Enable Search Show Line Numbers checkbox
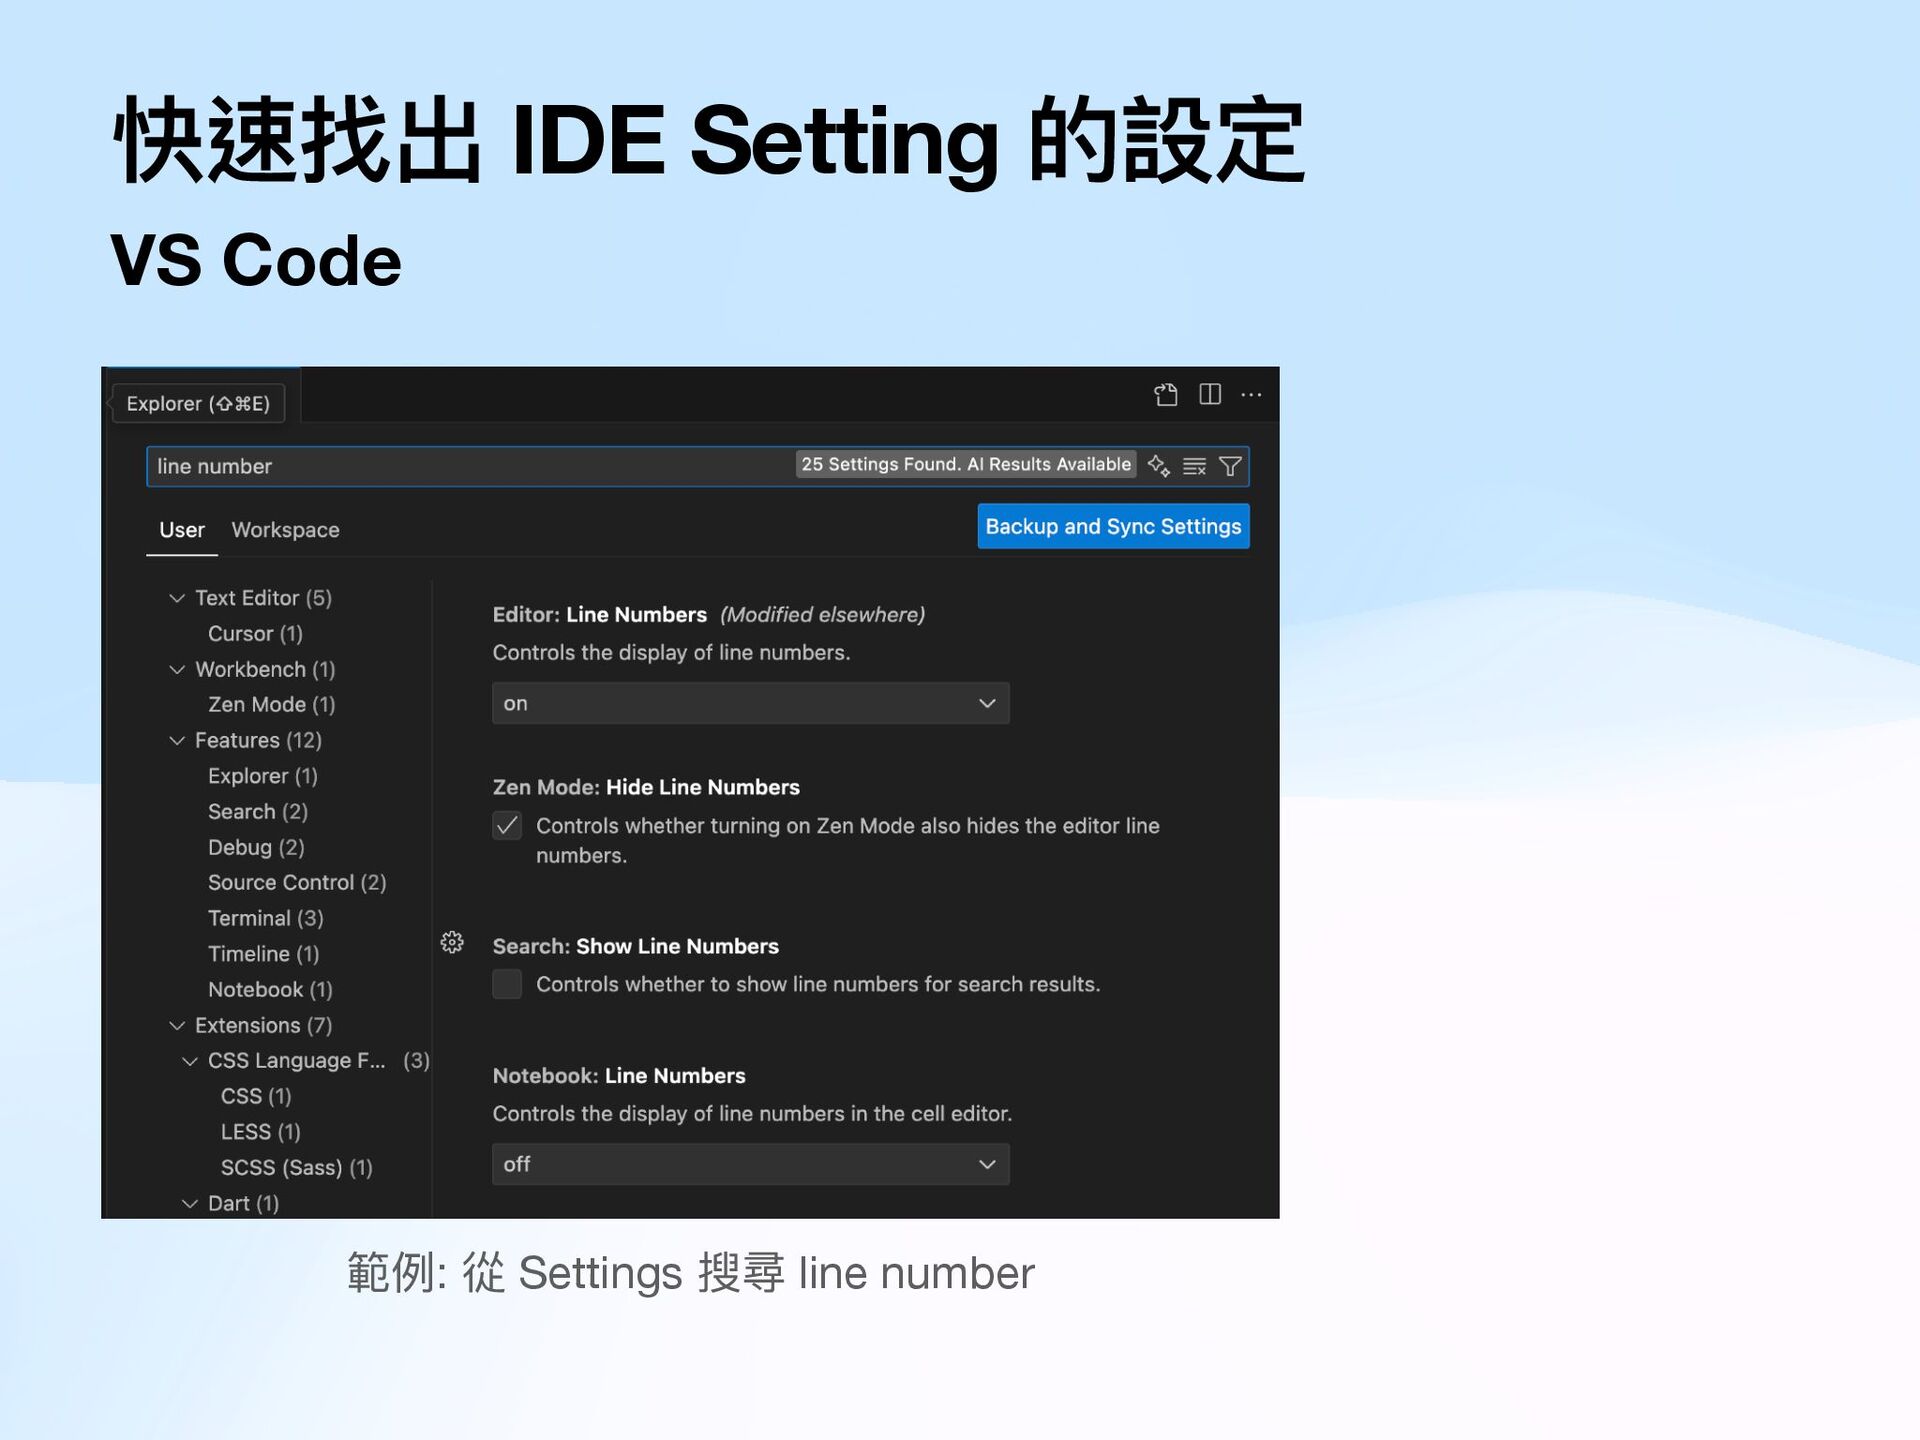This screenshot has width=1920, height=1440. coord(507,985)
